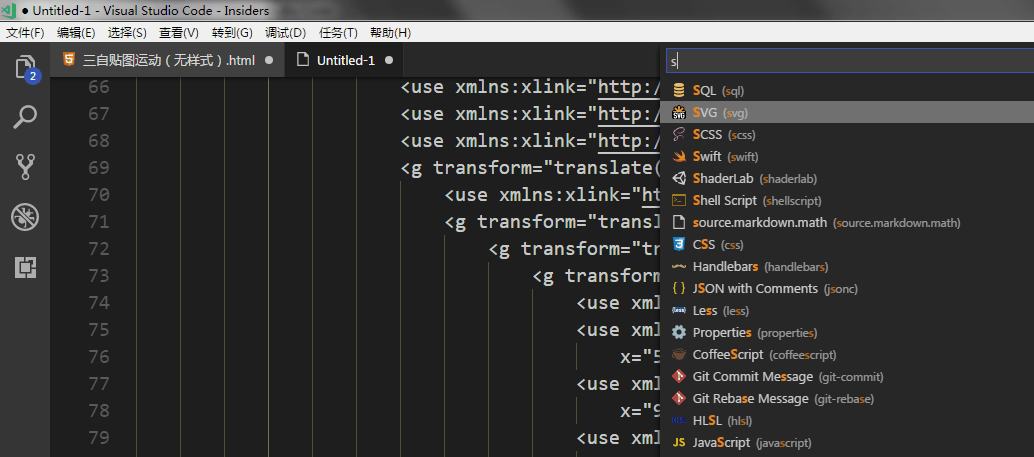This screenshot has height=457, width=1034.
Task: Open the 任务(T) menu
Action: click(338, 33)
